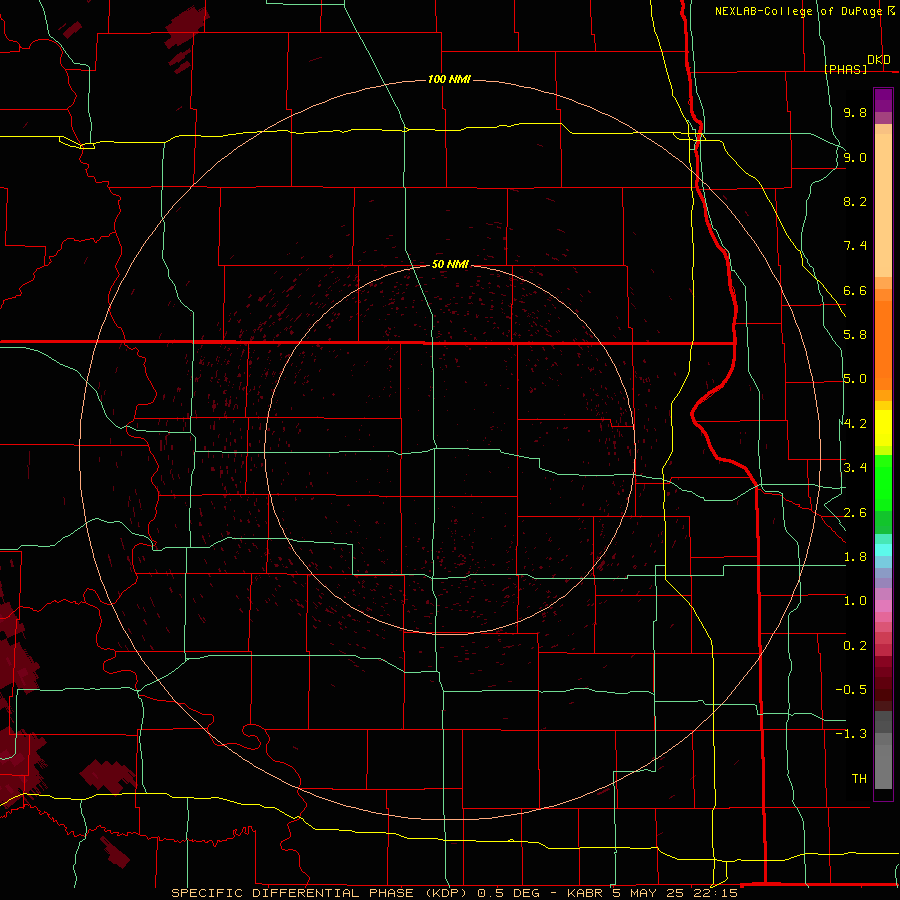
Task: Click the 5.0 scale value
Action: tap(855, 379)
